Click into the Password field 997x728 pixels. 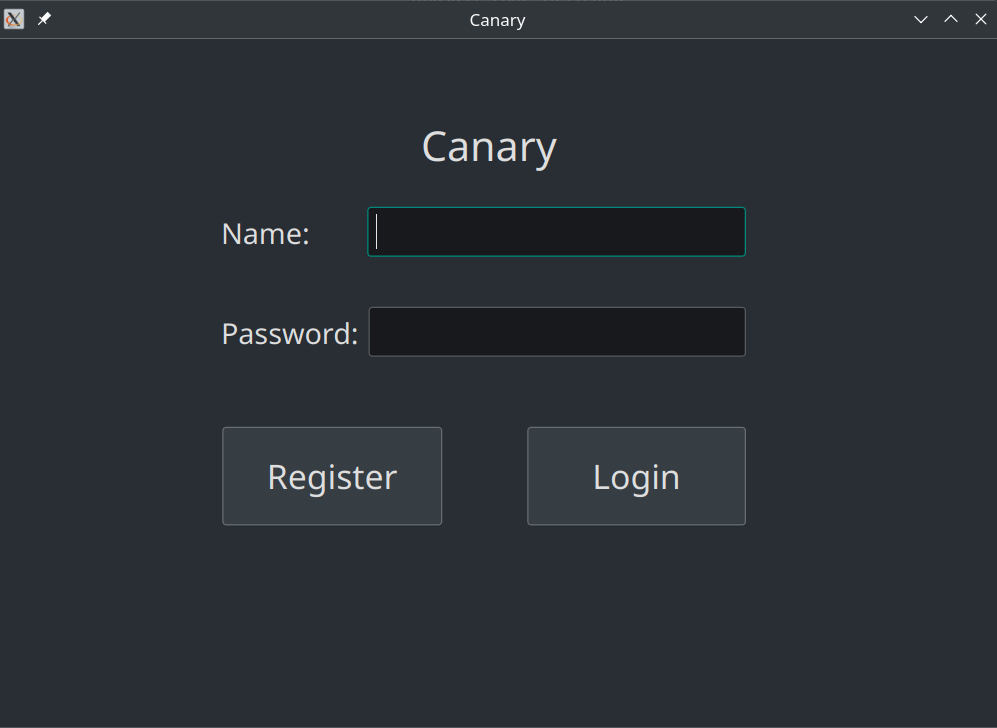[556, 332]
